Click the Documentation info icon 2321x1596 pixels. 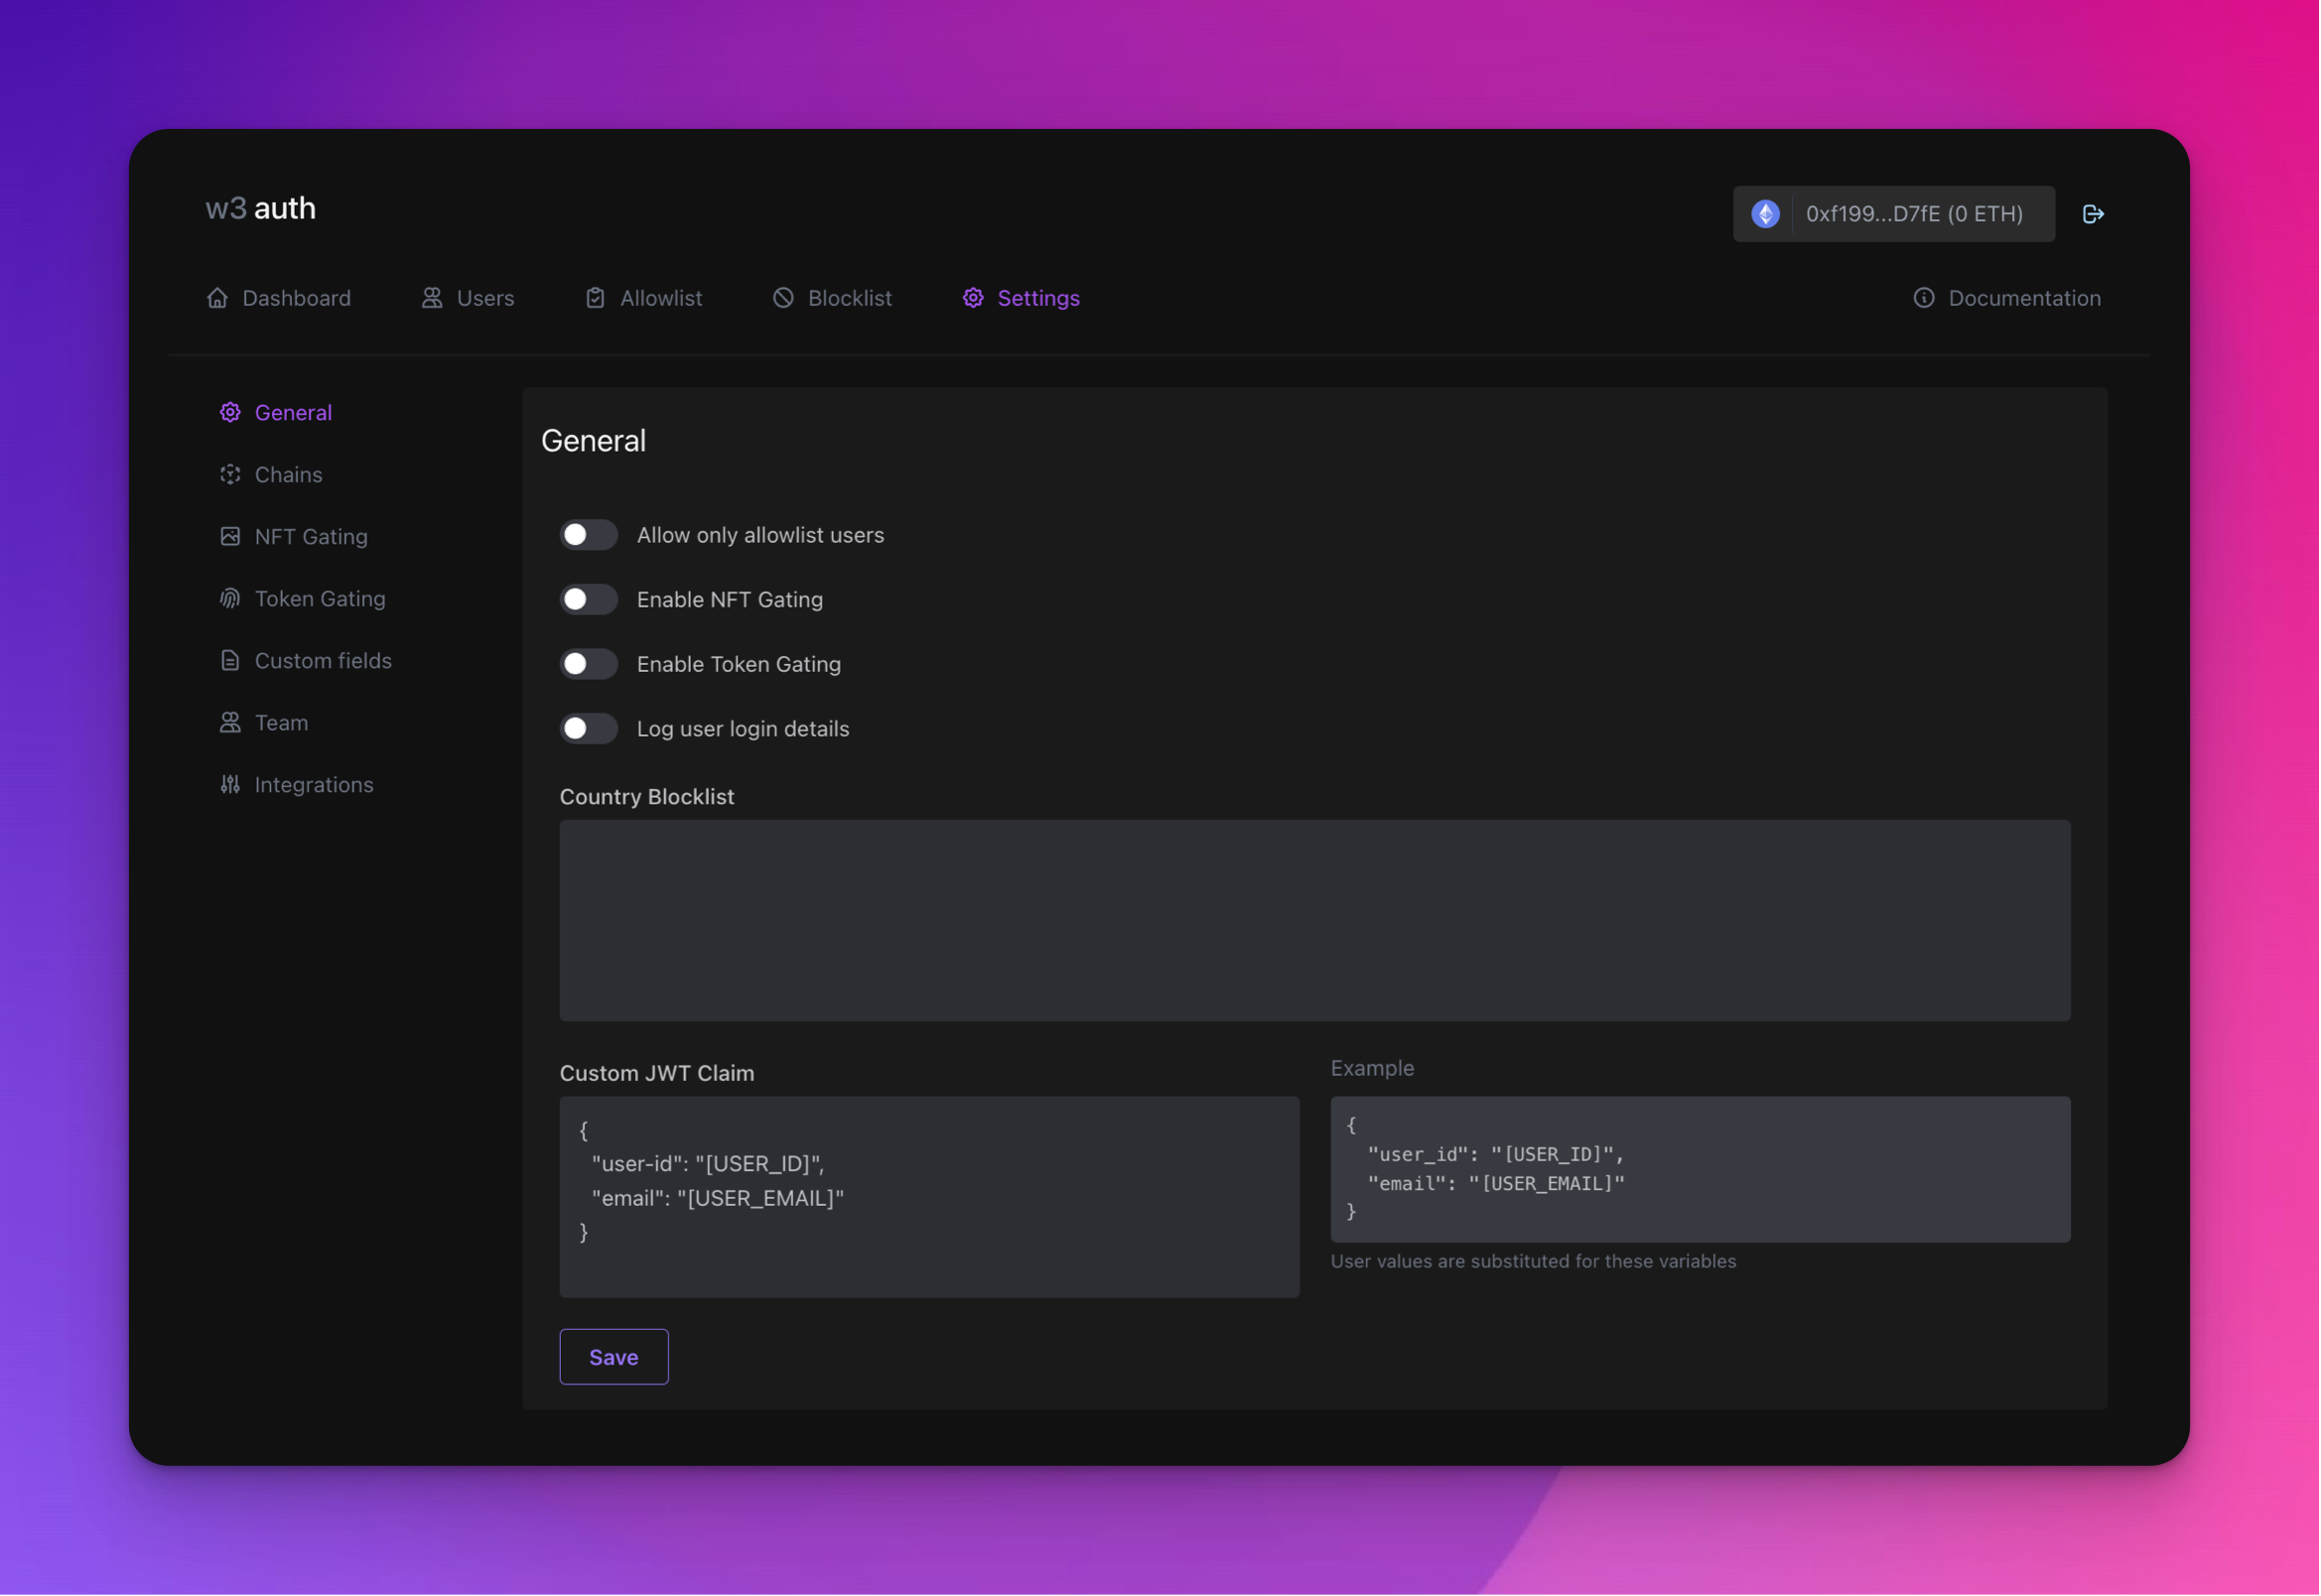(1923, 298)
